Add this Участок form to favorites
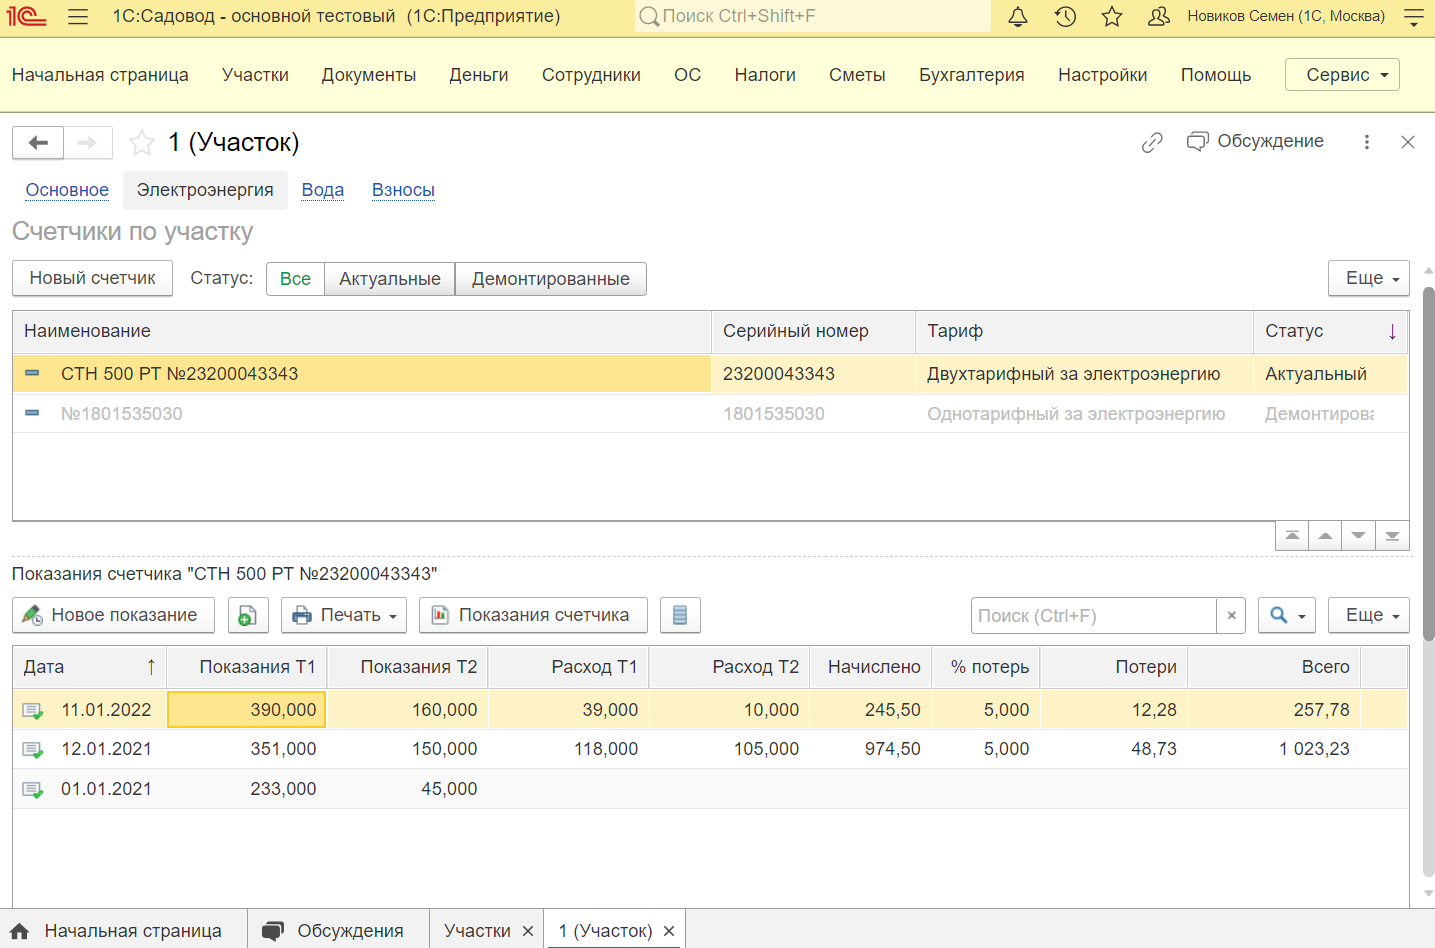This screenshot has width=1435, height=948. pyautogui.click(x=142, y=143)
